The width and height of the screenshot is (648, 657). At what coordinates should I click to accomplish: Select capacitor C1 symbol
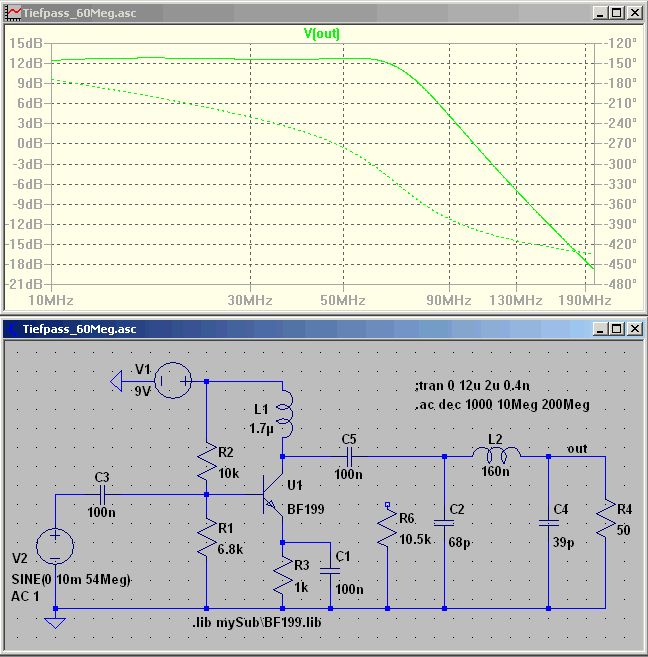pos(330,571)
